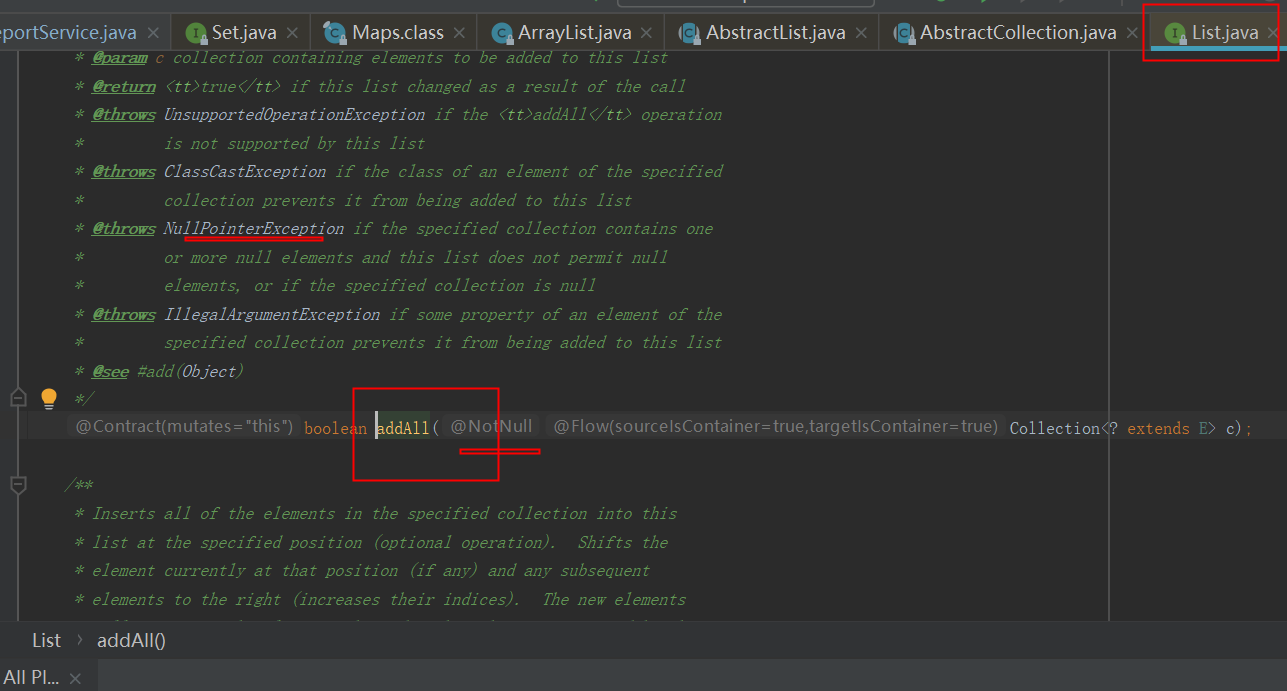
Task: Click addAll() in the breadcrumb bar
Action: (x=130, y=639)
